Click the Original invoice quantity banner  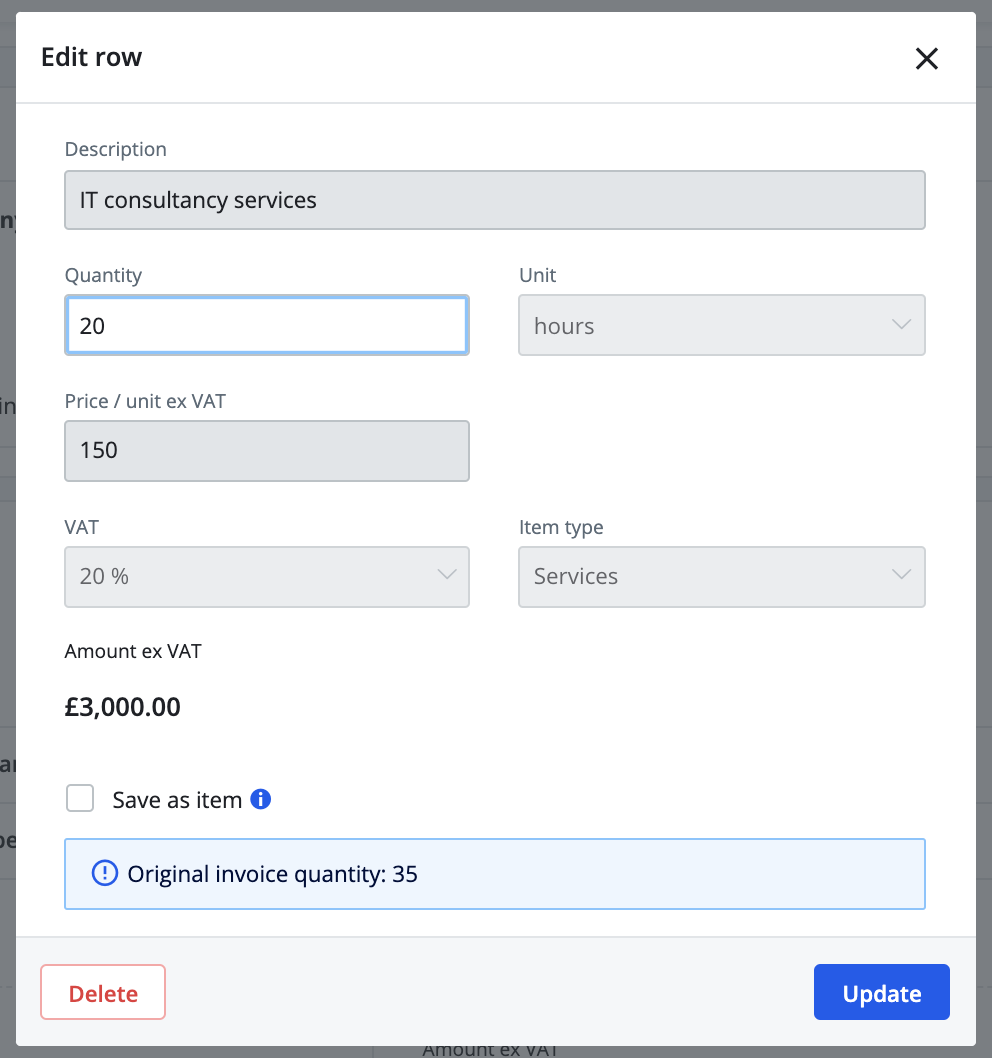(x=495, y=873)
